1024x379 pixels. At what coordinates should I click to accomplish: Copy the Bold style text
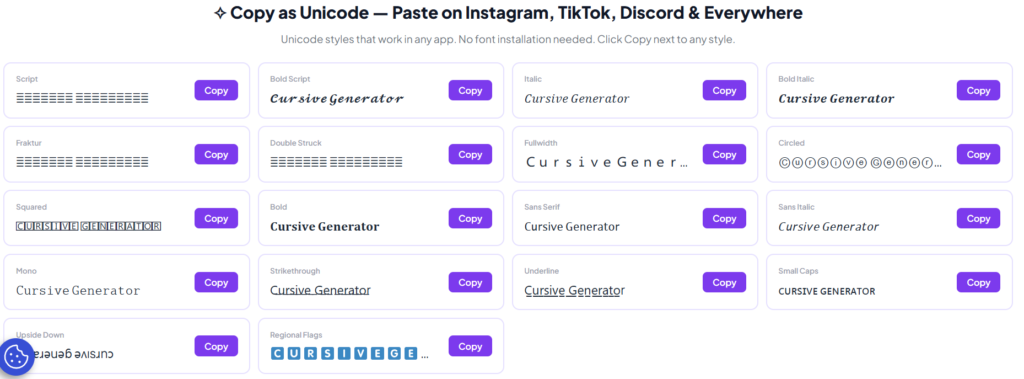(470, 219)
